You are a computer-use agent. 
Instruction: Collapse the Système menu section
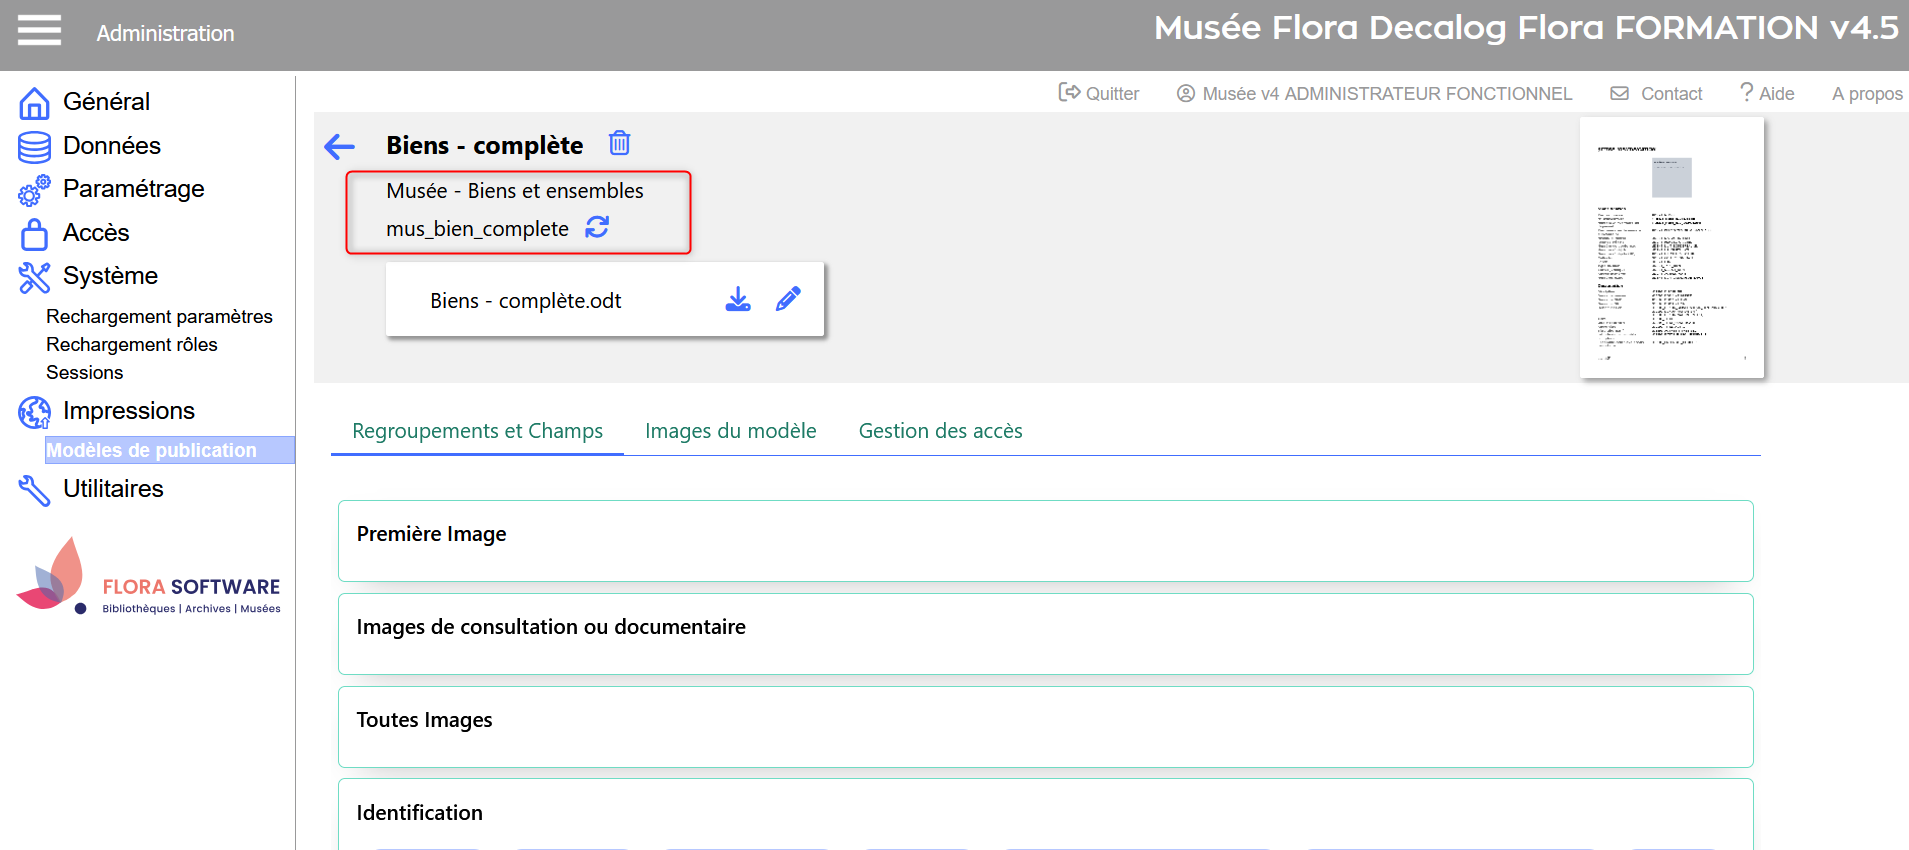pyautogui.click(x=110, y=276)
